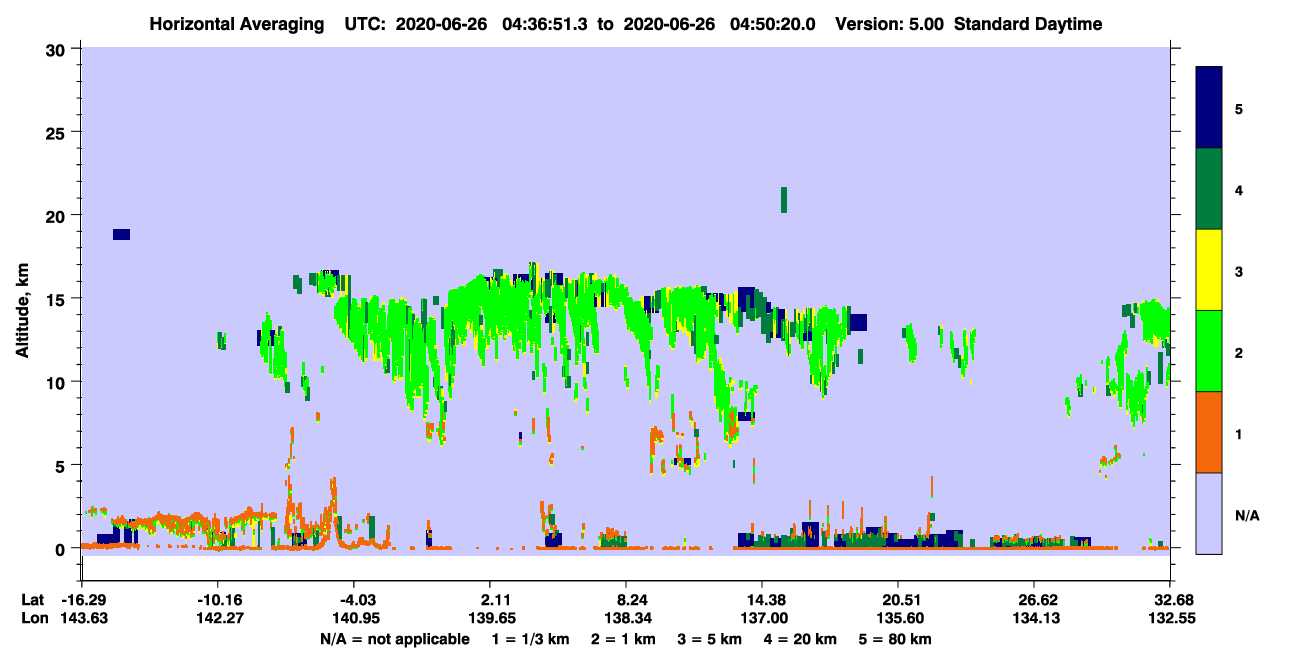Click the '5 = 80 km' legend entry

click(896, 639)
